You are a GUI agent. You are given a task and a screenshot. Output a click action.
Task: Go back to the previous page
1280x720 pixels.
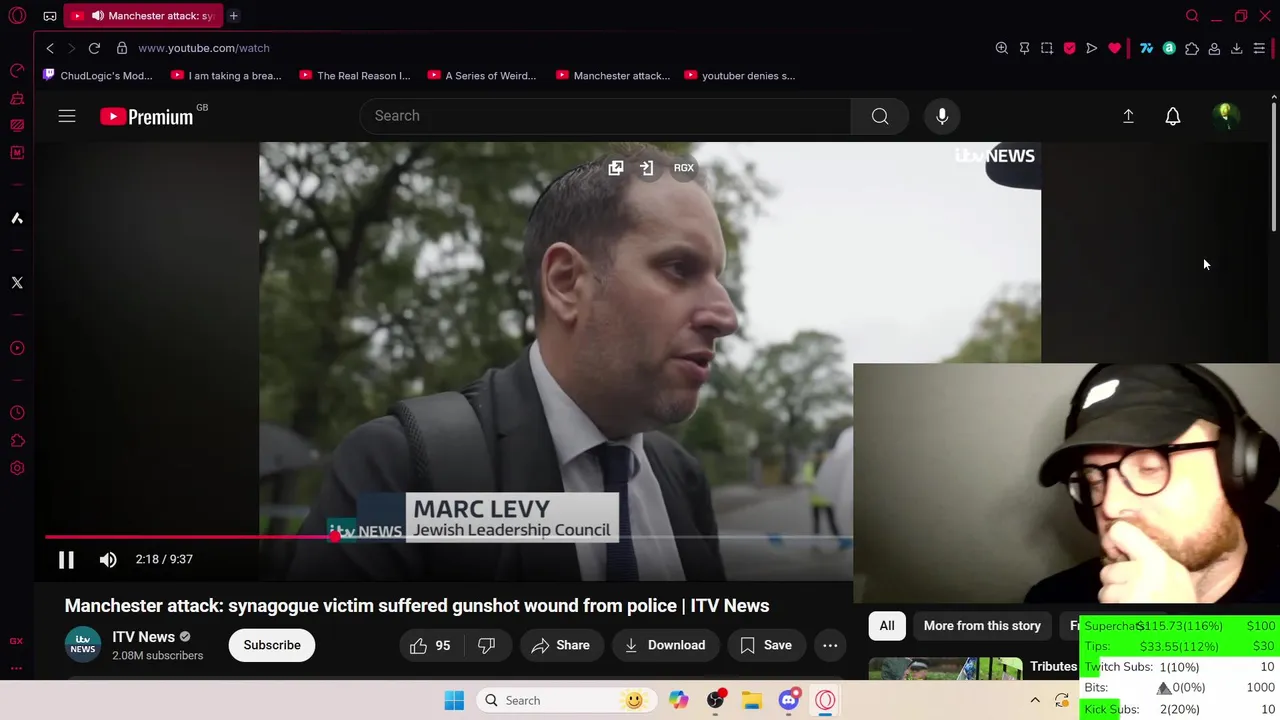[50, 48]
